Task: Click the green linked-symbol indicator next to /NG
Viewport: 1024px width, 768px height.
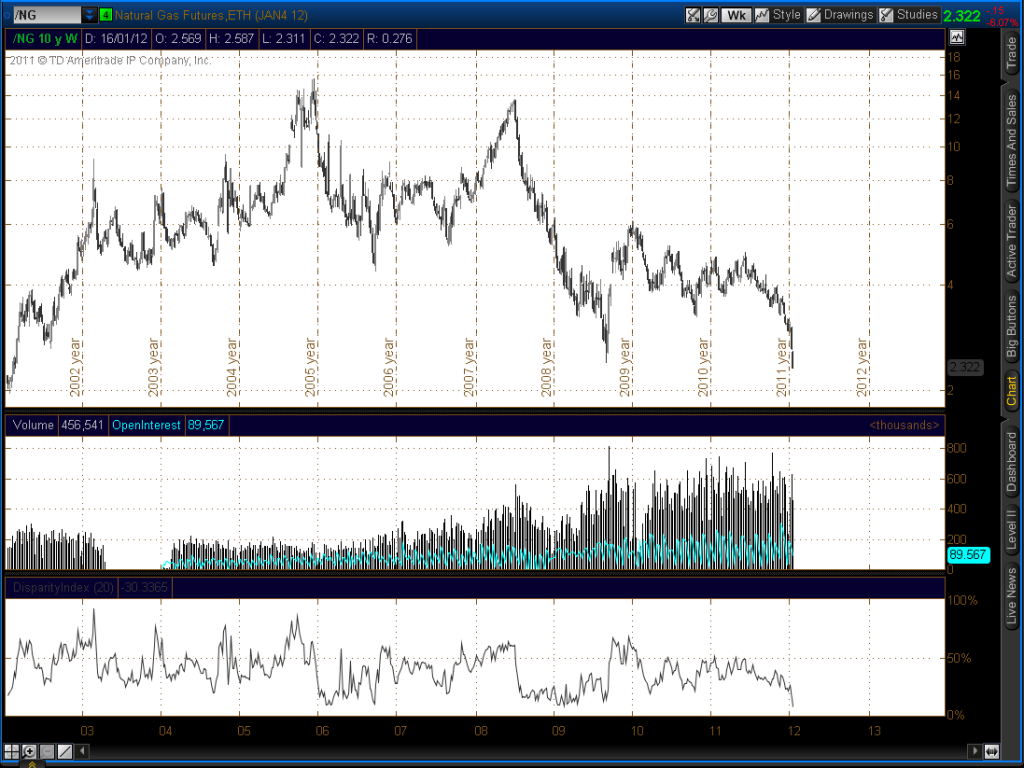Action: pos(106,15)
